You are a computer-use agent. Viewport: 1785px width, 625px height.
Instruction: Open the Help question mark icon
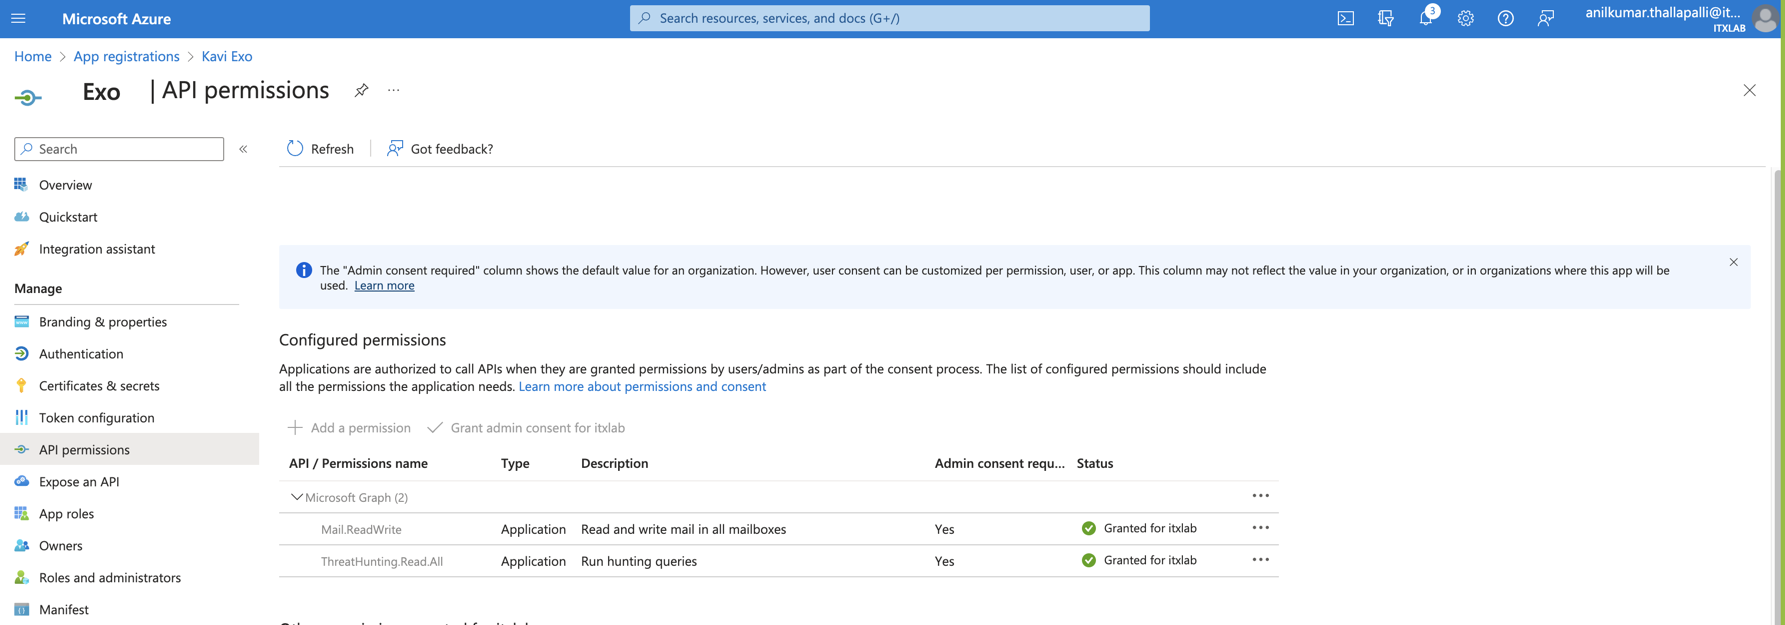point(1506,18)
